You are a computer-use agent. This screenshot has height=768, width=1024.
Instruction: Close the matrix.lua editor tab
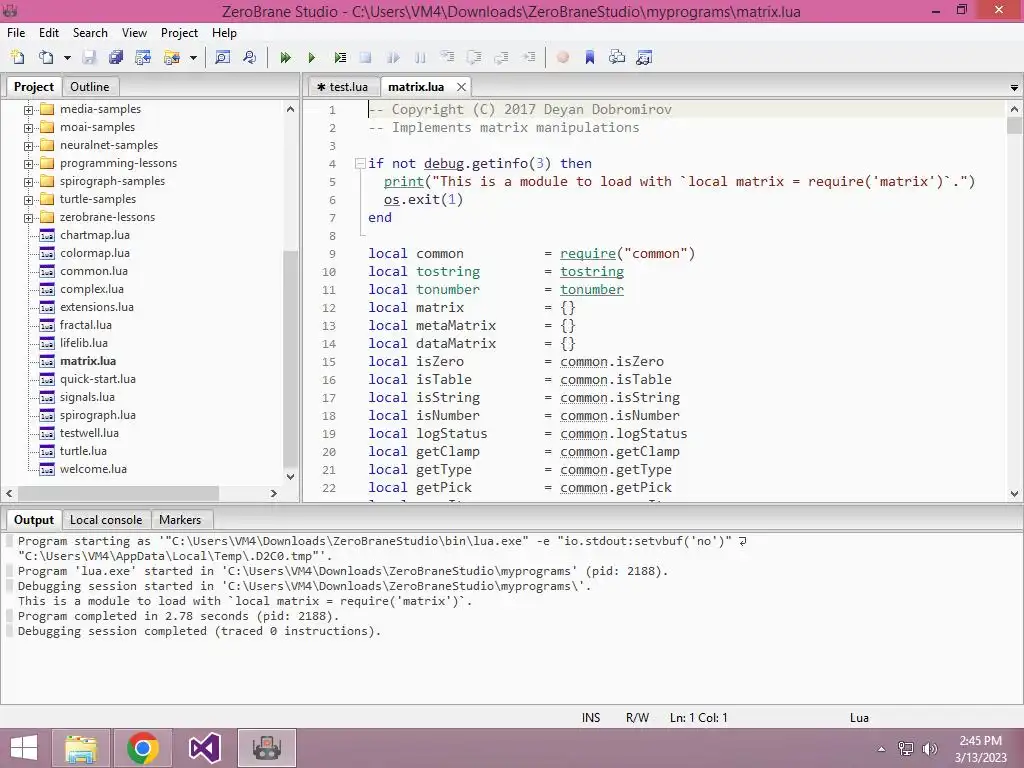click(x=462, y=87)
